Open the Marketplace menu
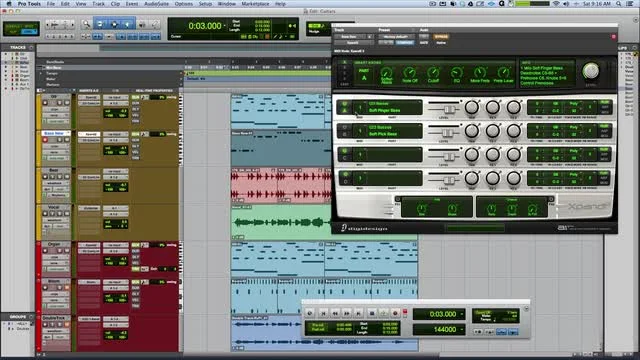The width and height of the screenshot is (640, 360). pyautogui.click(x=255, y=4)
